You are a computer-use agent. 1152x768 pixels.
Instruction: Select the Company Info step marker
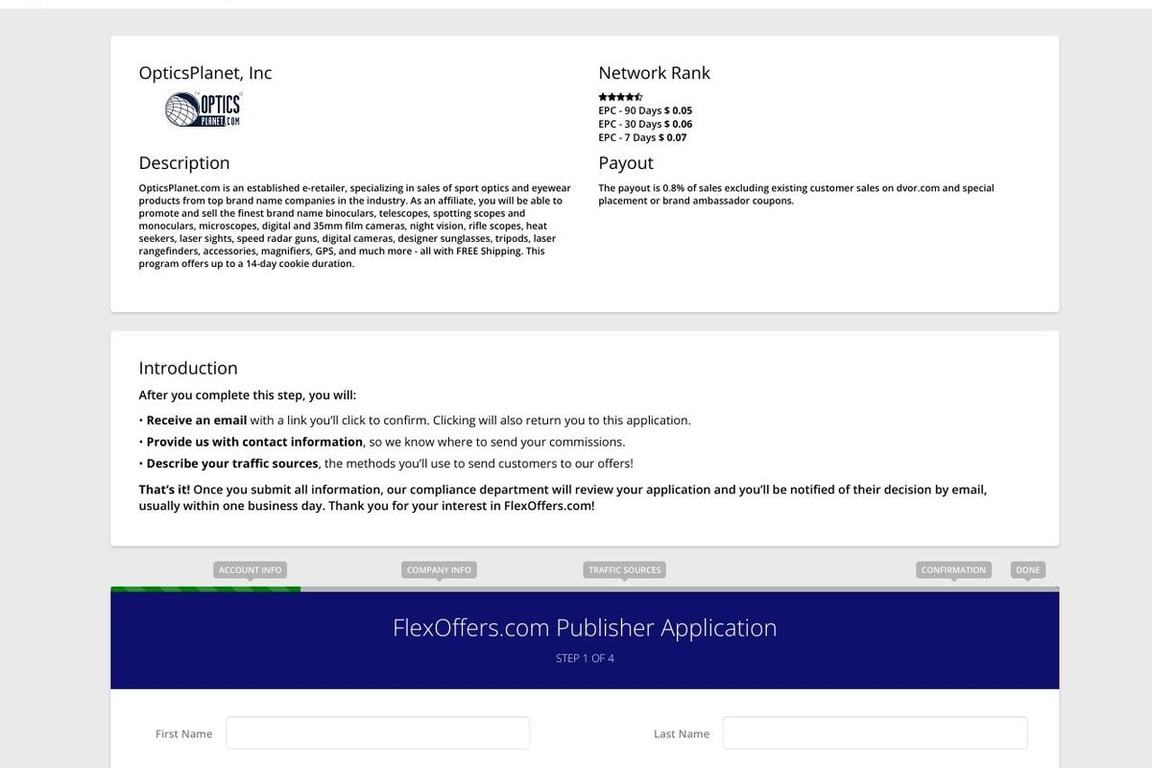[439, 570]
